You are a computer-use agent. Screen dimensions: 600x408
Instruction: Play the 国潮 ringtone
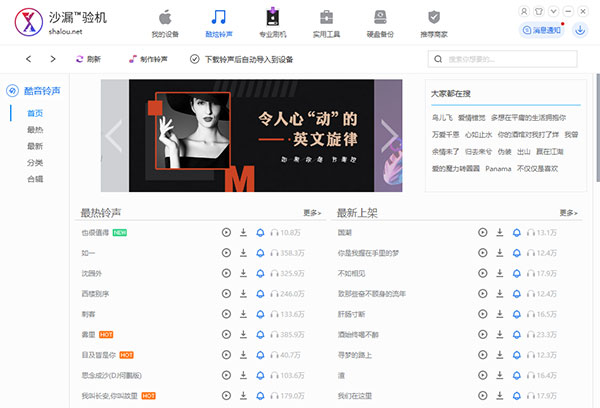click(483, 232)
